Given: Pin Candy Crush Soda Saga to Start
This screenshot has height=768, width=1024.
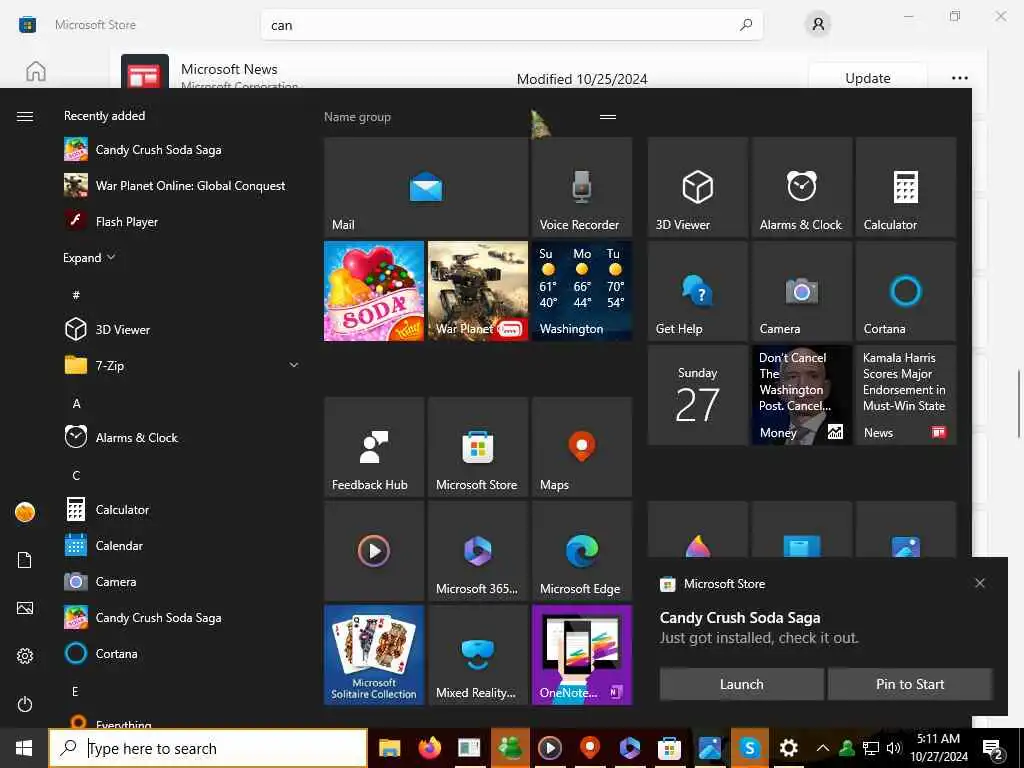Looking at the screenshot, I should 910,684.
